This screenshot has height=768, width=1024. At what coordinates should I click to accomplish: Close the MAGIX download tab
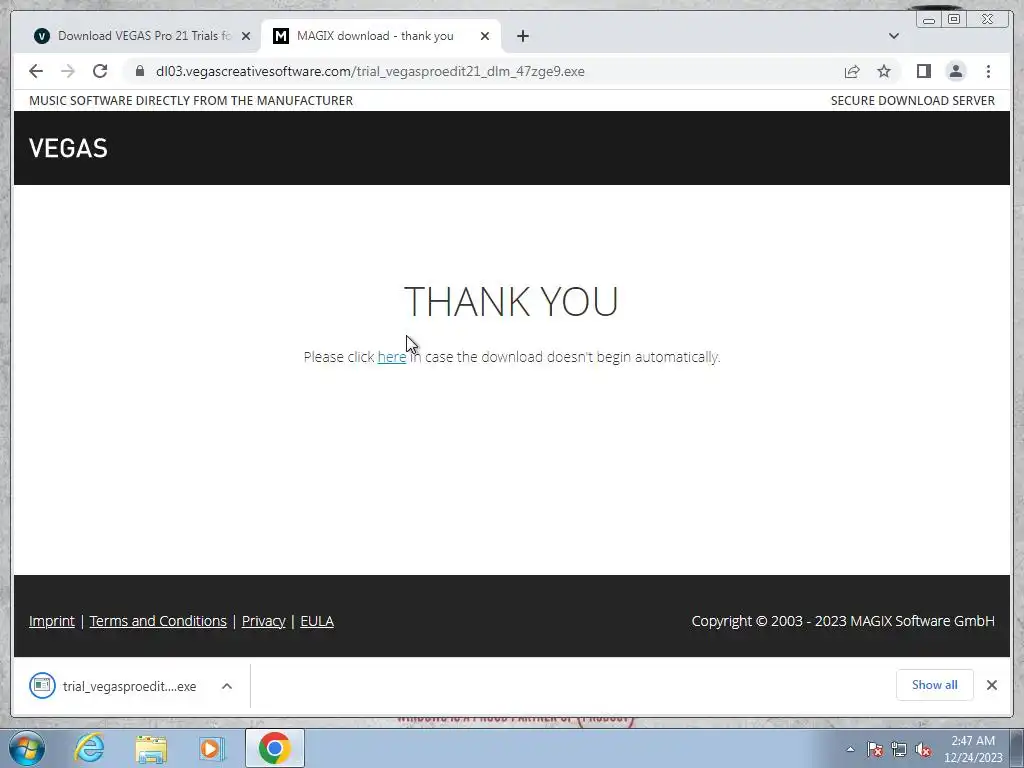485,36
